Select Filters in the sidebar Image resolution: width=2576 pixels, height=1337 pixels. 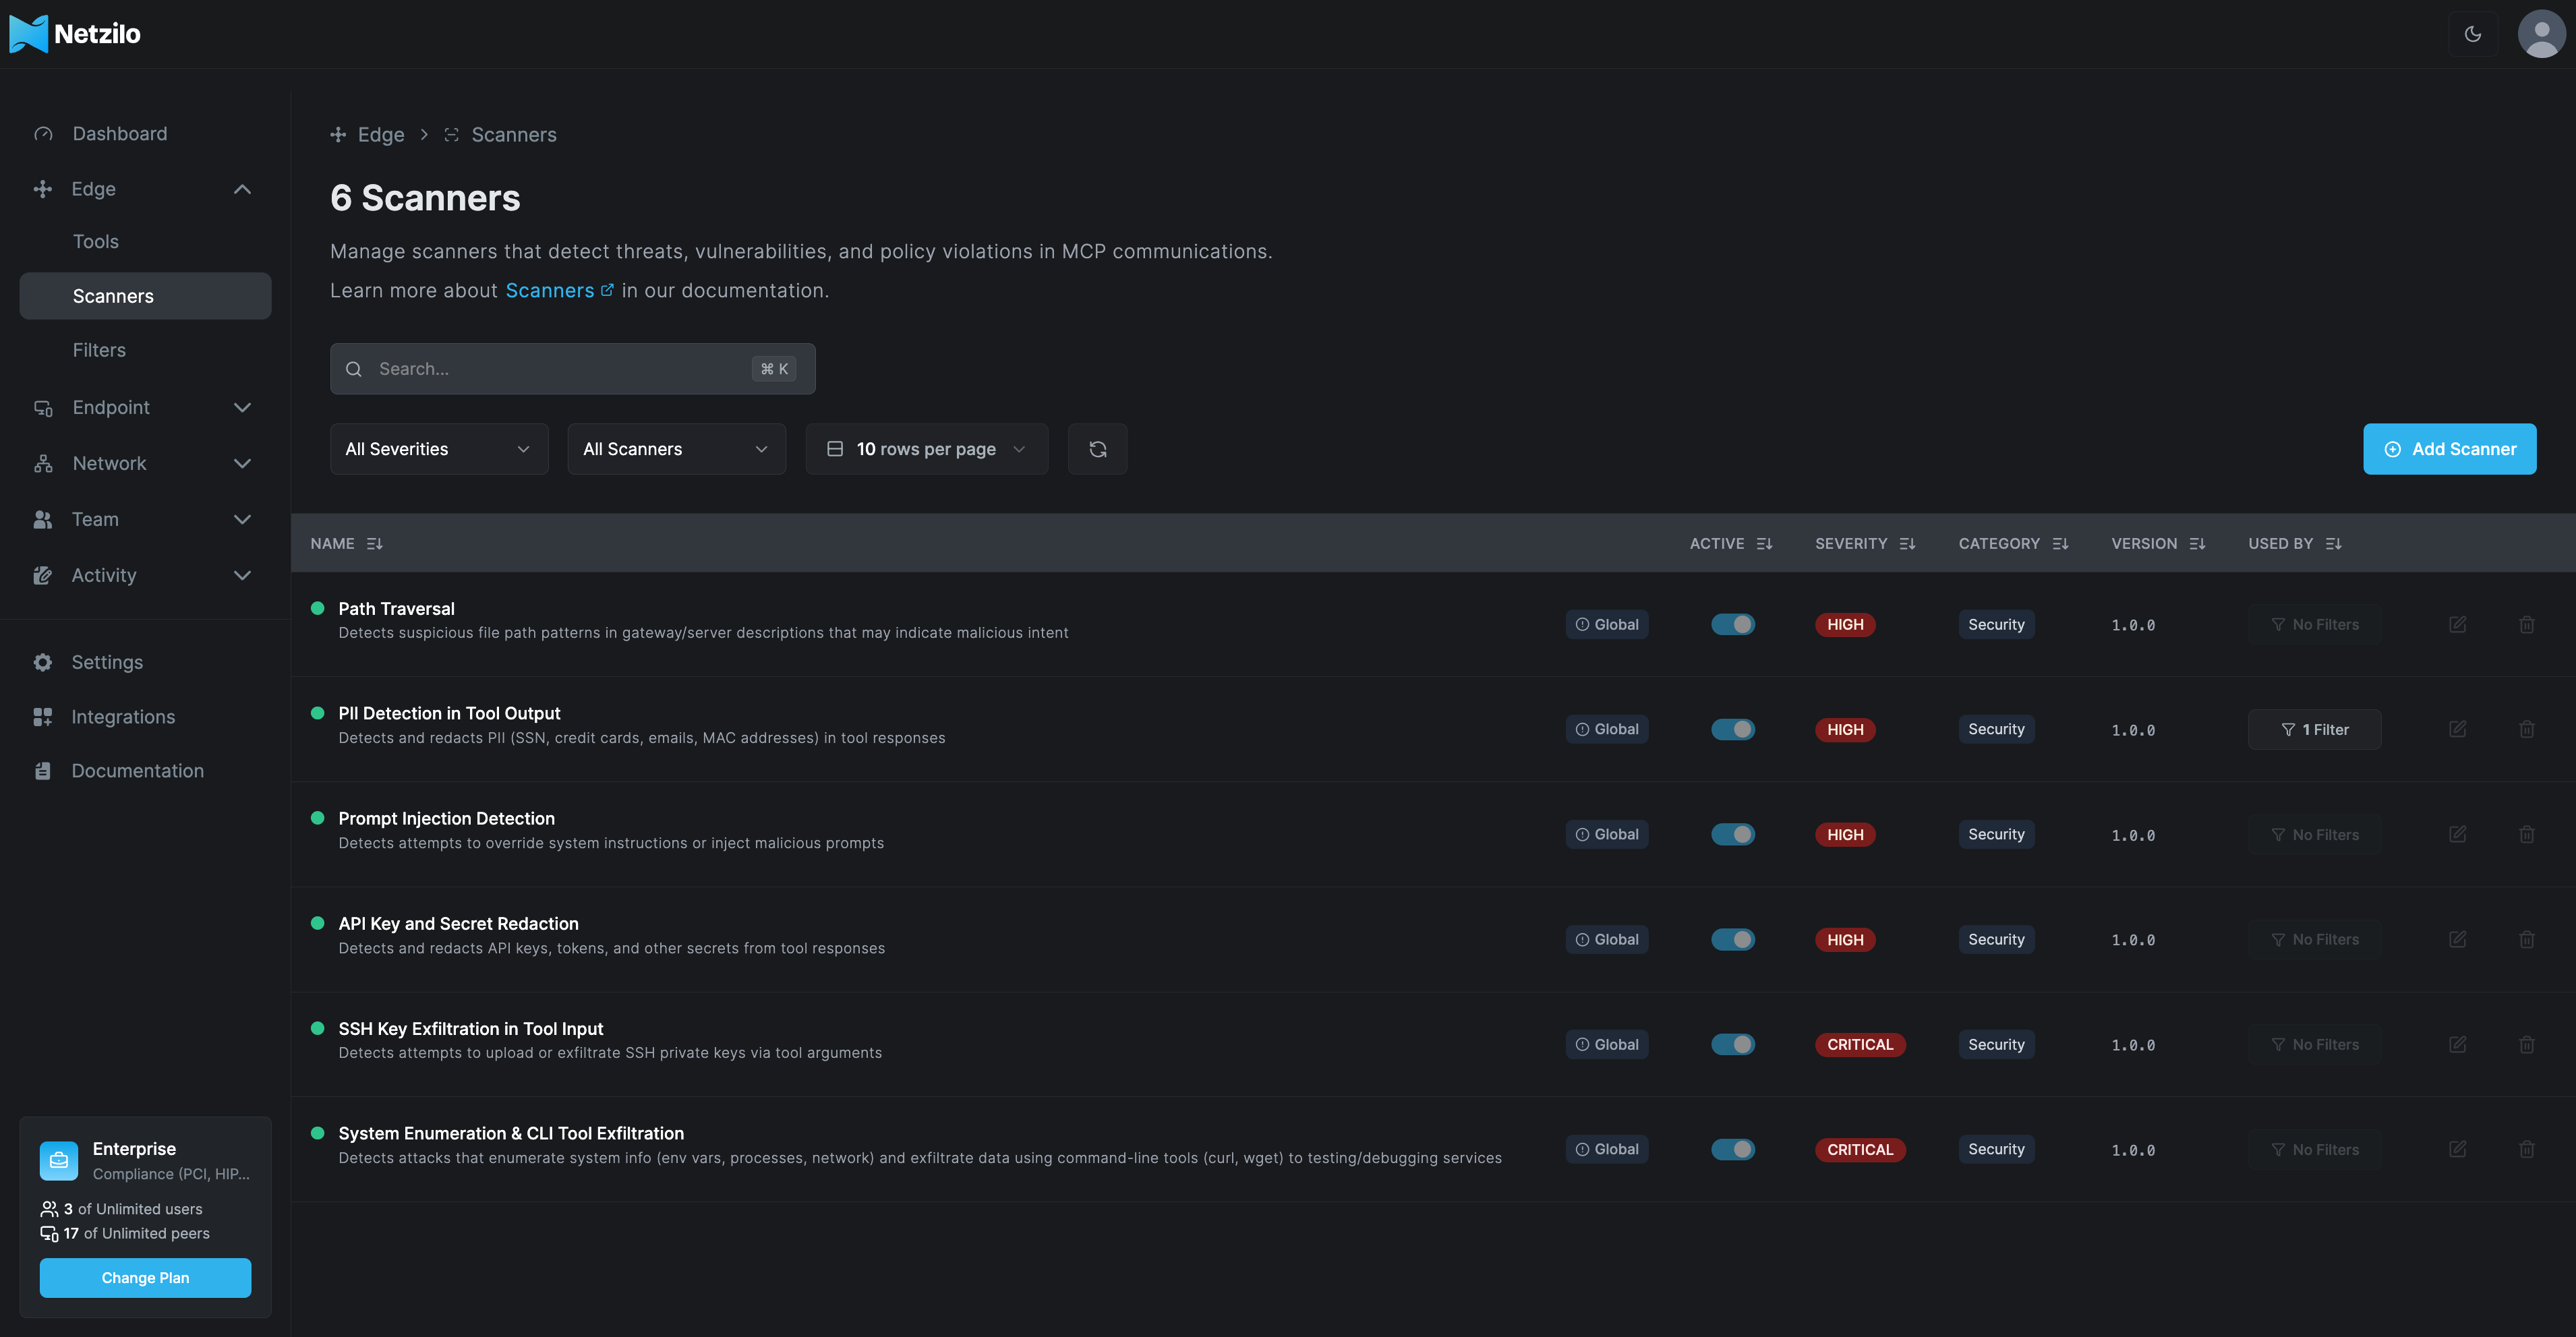pyautogui.click(x=99, y=349)
